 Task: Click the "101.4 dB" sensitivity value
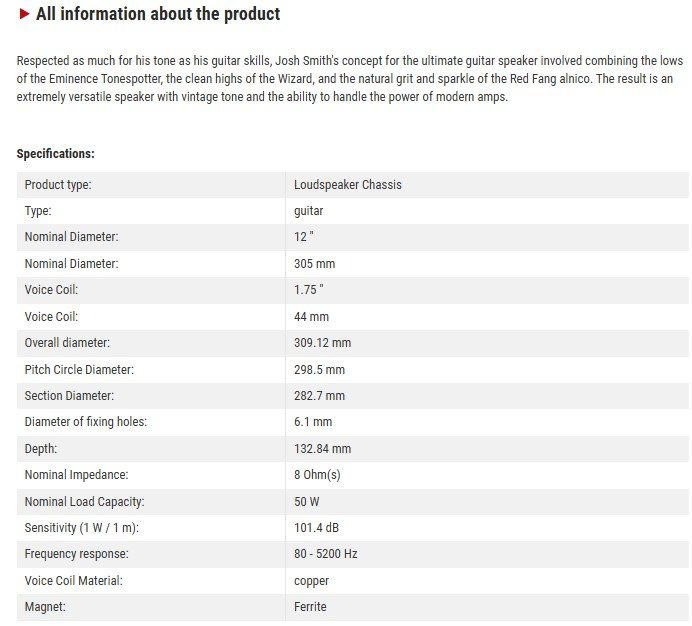(x=317, y=528)
